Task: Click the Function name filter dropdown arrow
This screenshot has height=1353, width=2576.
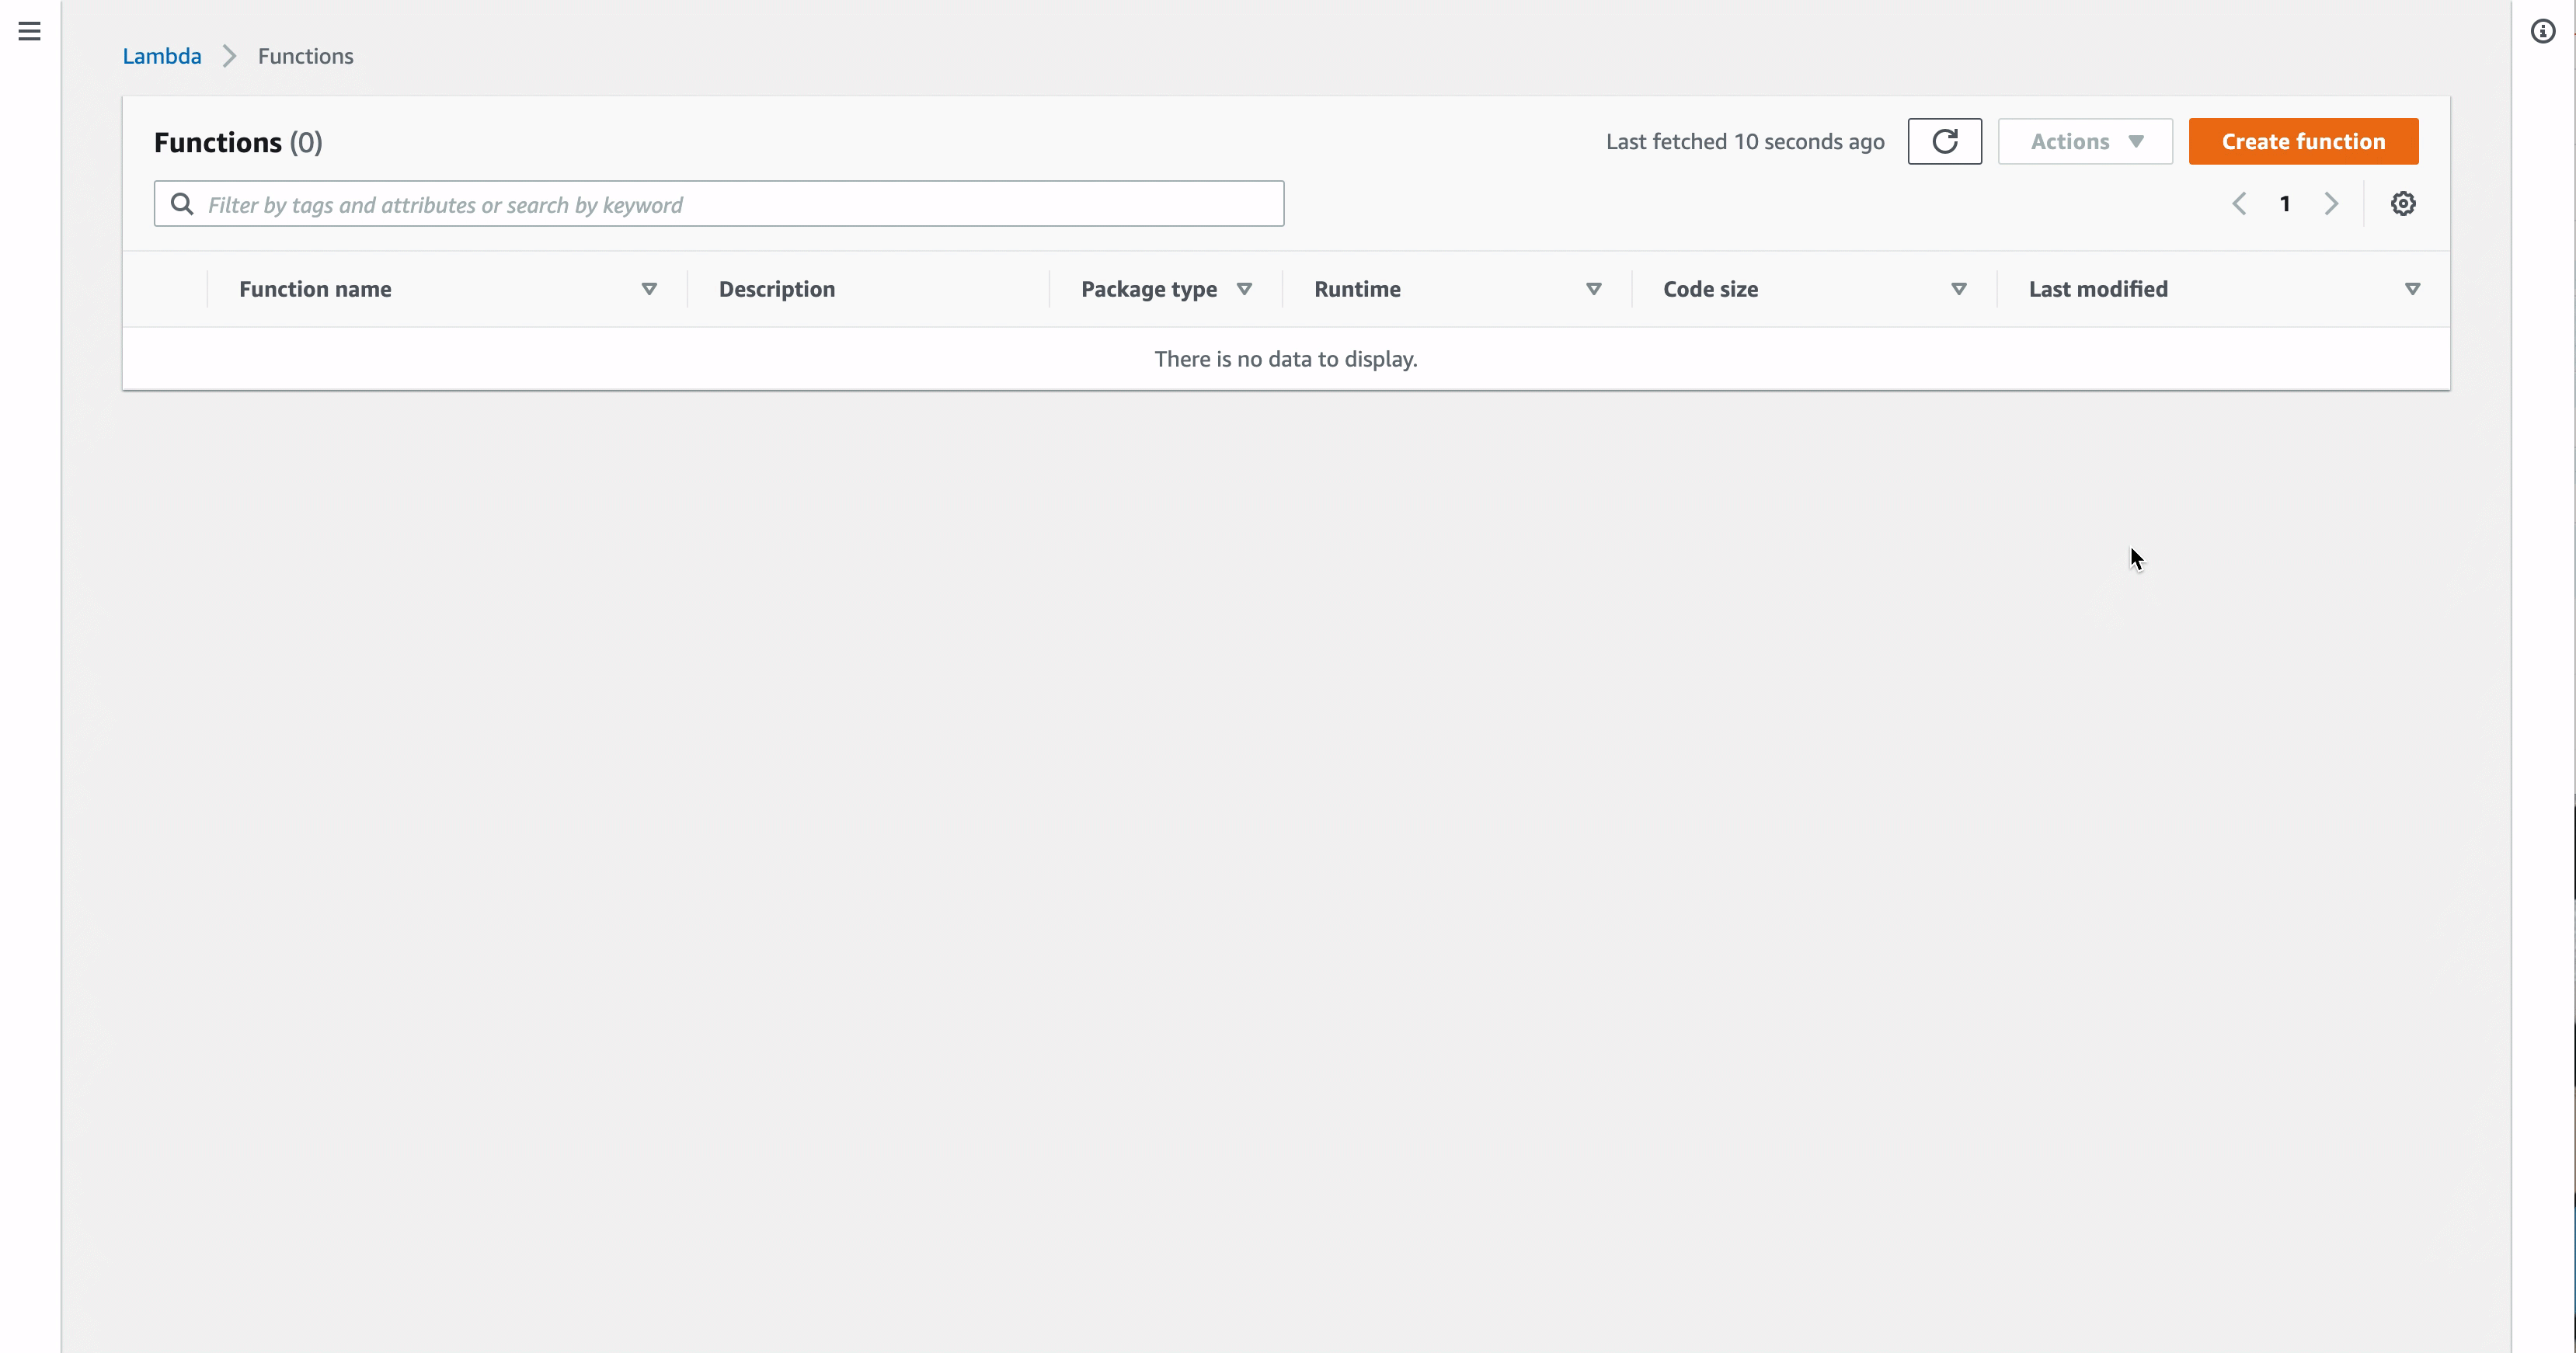Action: [x=649, y=288]
